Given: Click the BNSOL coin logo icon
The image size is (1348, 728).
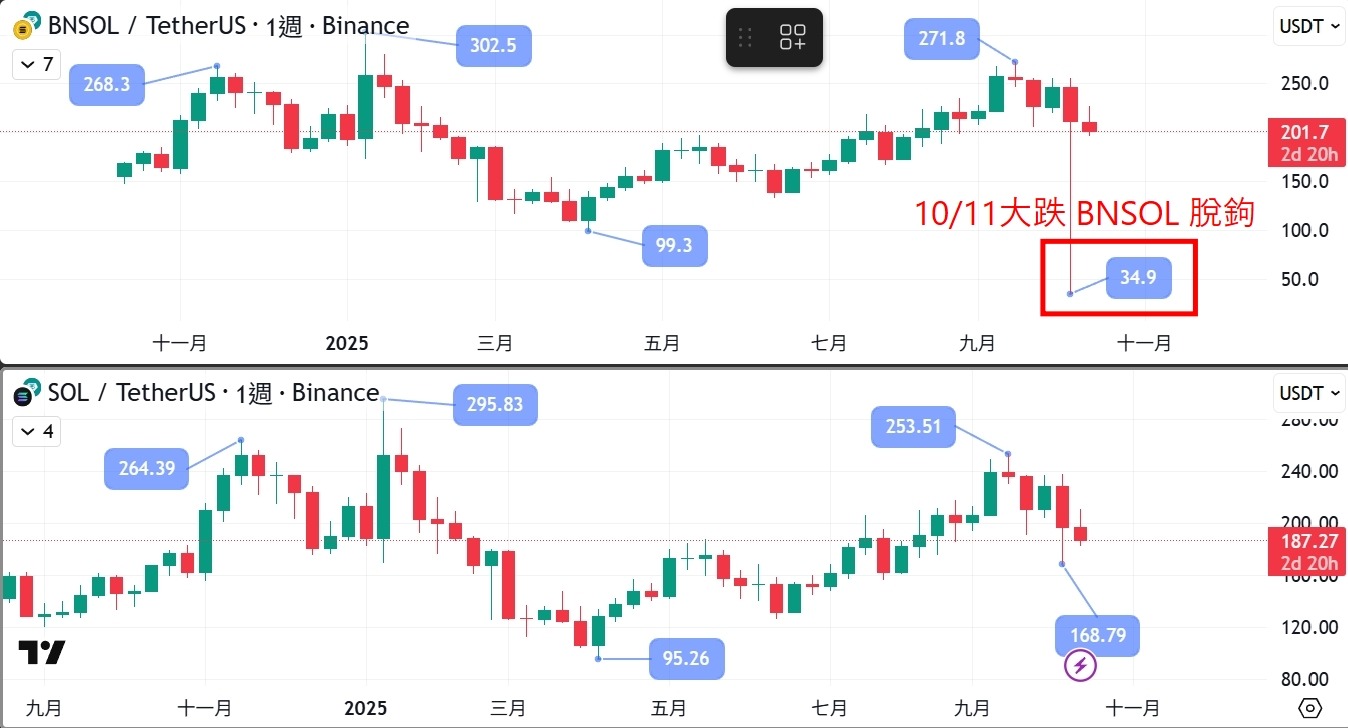Looking at the screenshot, I should point(22,26).
